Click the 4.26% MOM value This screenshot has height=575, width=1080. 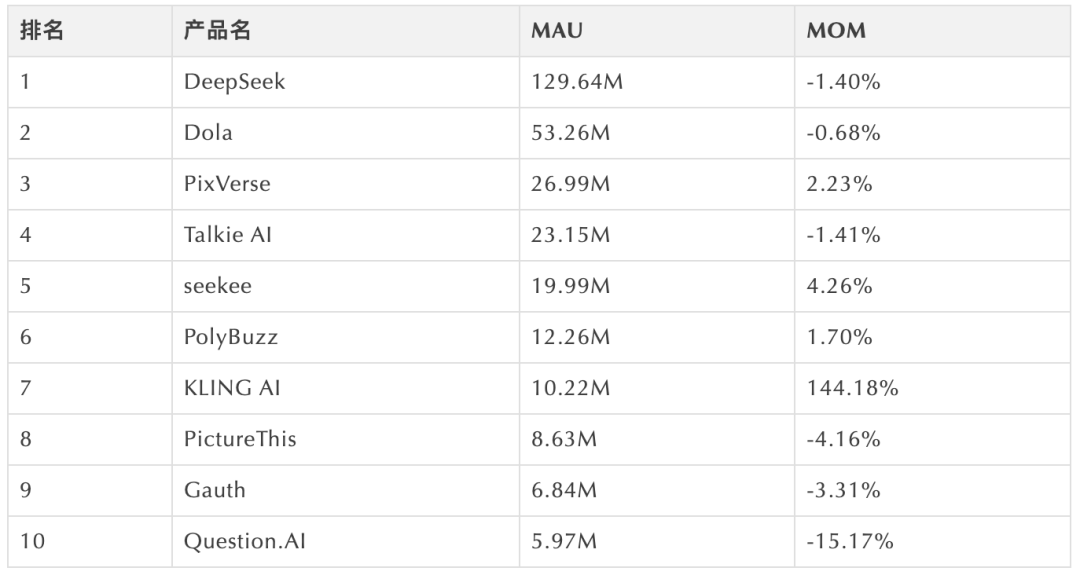[840, 286]
